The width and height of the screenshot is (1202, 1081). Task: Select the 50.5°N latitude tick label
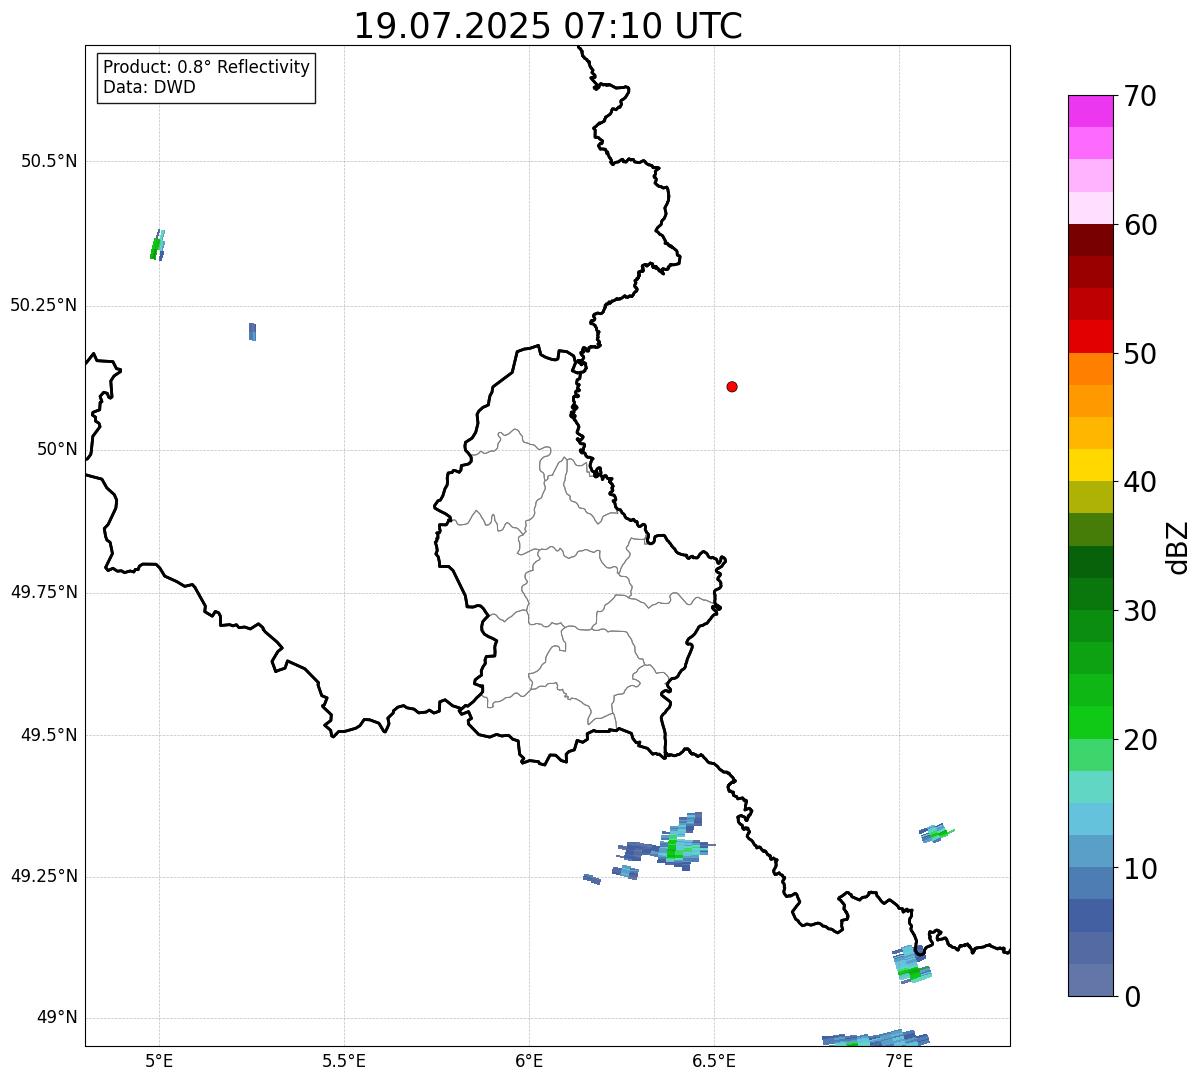[49, 161]
